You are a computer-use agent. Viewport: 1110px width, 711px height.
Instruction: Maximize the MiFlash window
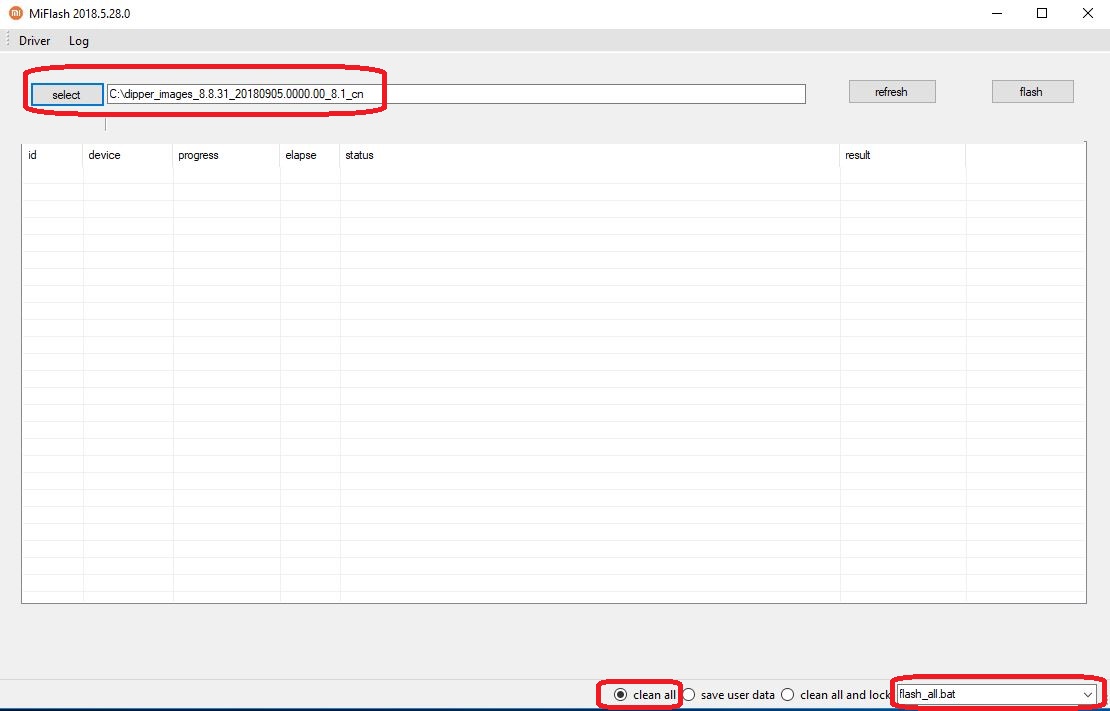tap(1042, 13)
